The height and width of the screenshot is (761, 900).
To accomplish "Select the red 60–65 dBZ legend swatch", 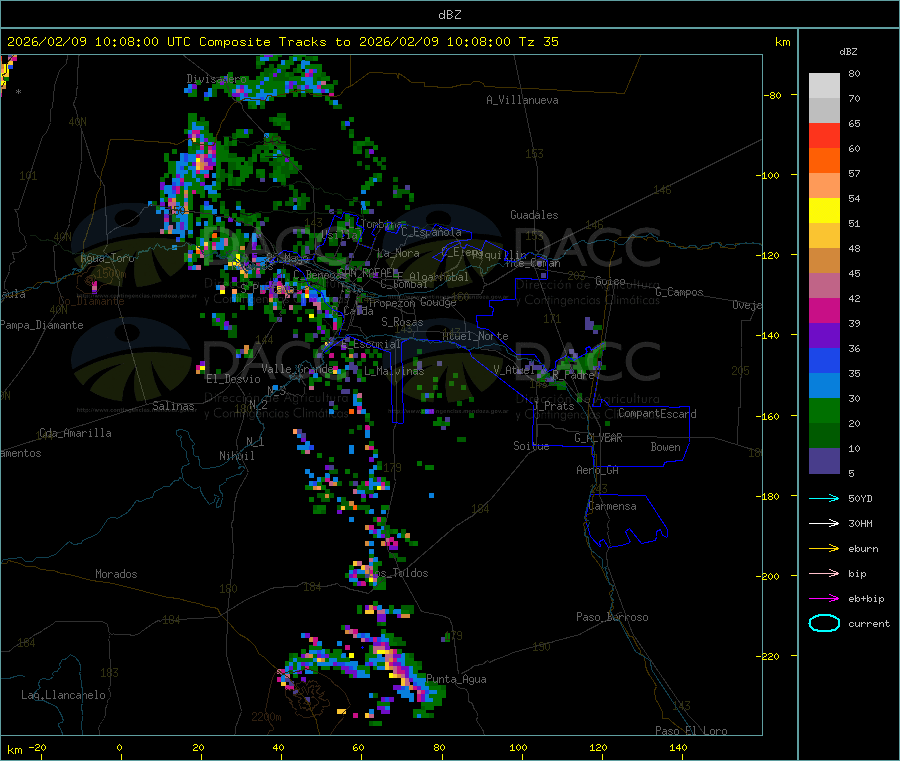I will click(x=824, y=135).
